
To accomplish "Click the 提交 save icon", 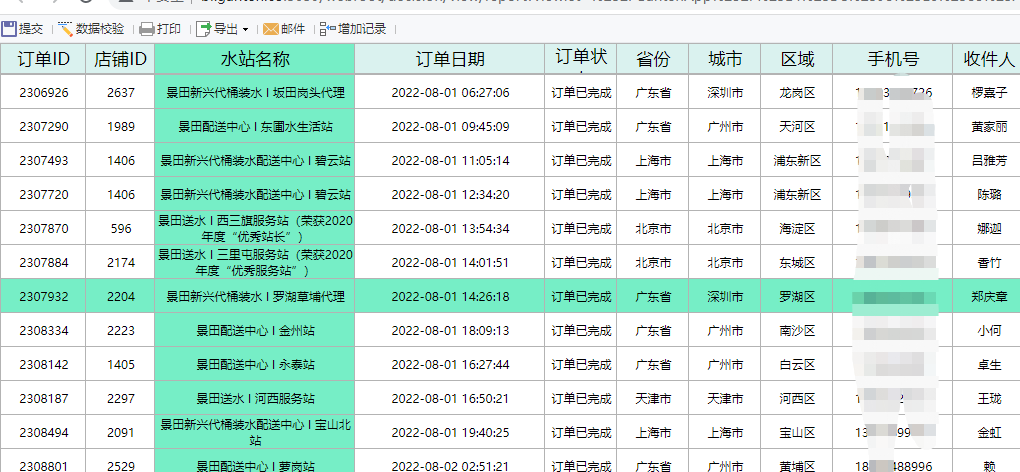I will point(8,29).
